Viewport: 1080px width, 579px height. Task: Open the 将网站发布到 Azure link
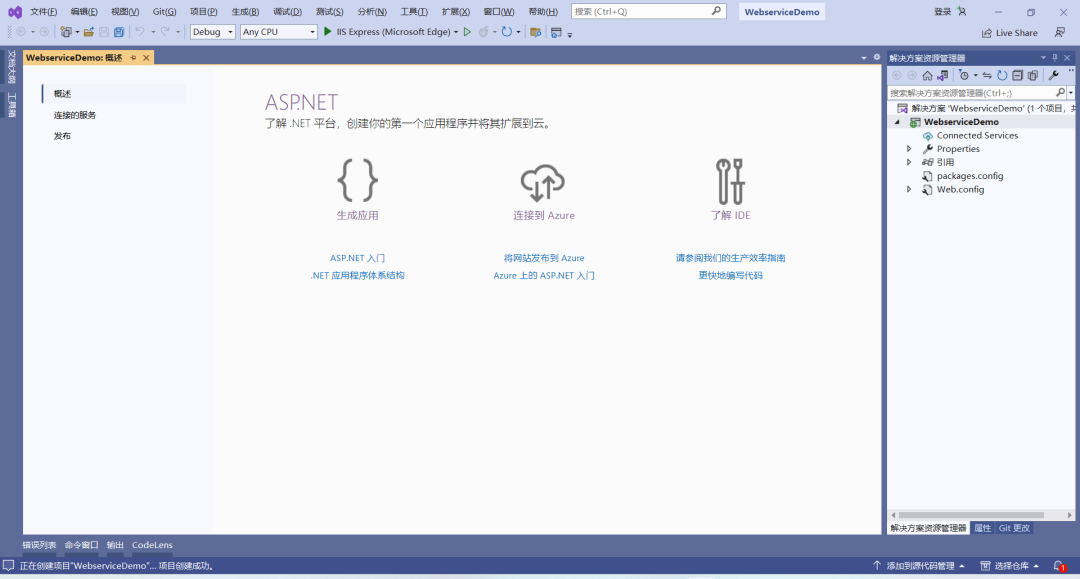[x=544, y=258]
